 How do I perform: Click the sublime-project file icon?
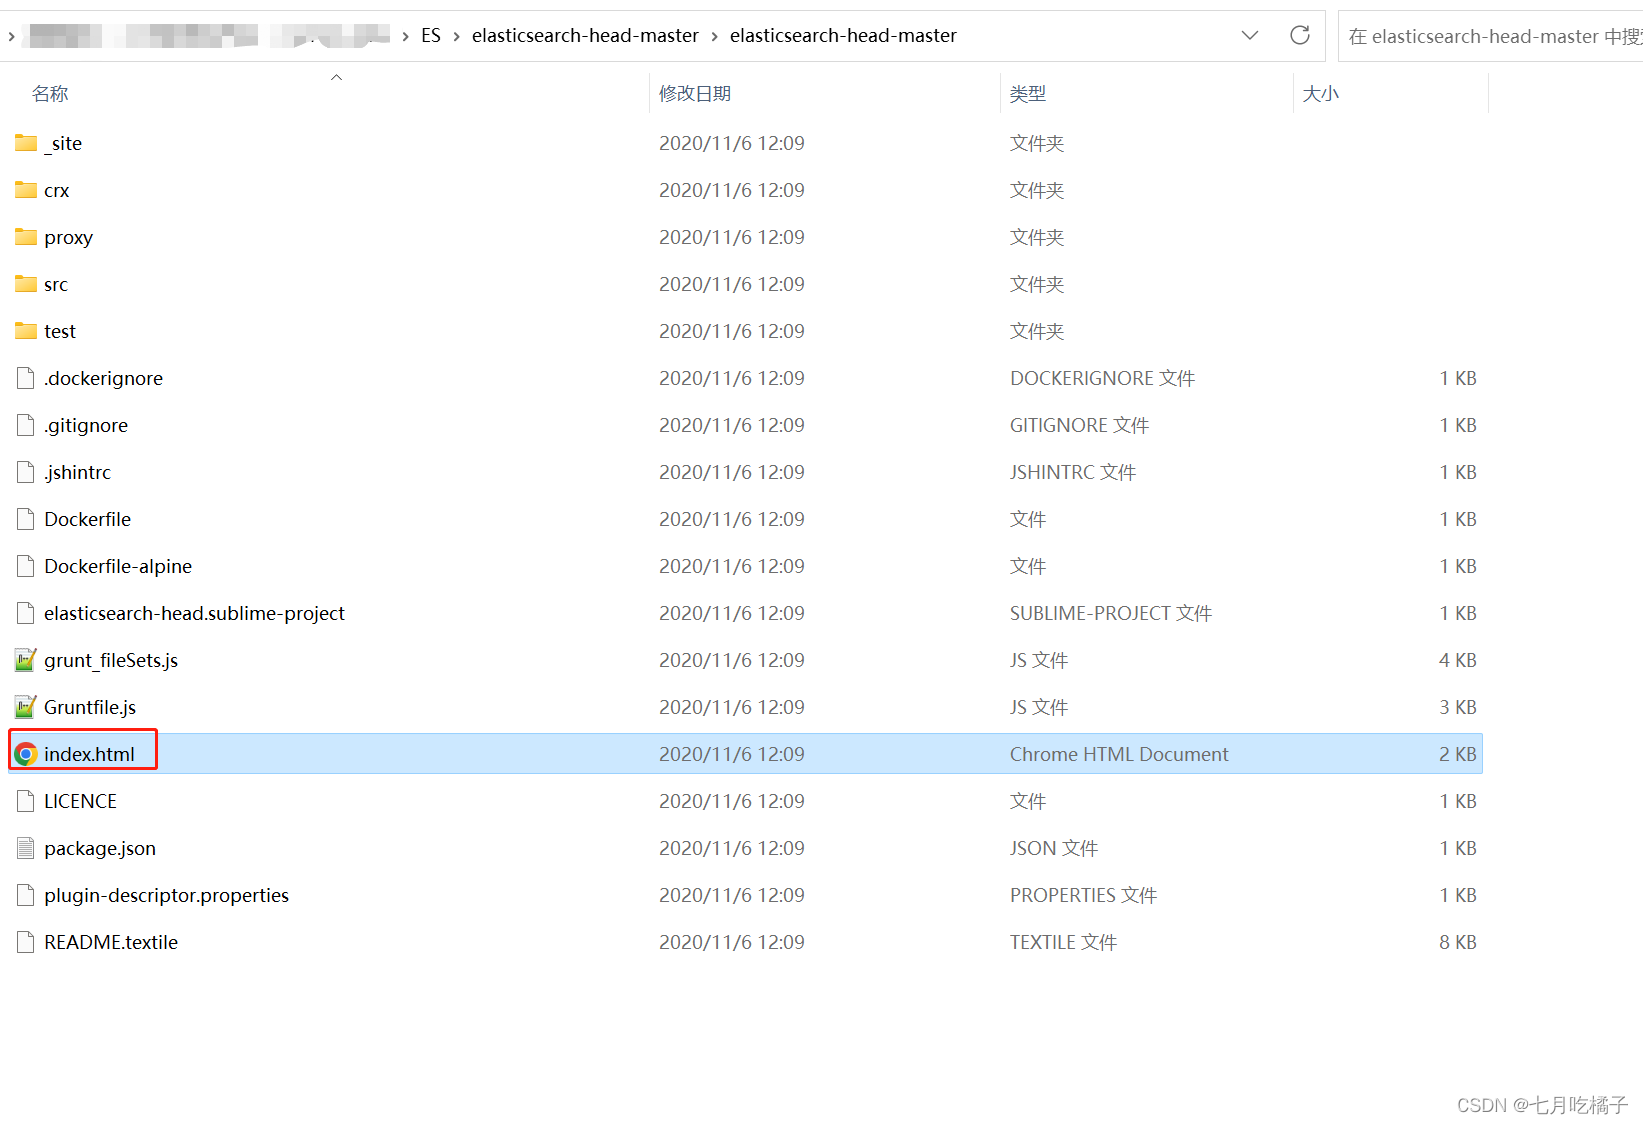coord(26,613)
